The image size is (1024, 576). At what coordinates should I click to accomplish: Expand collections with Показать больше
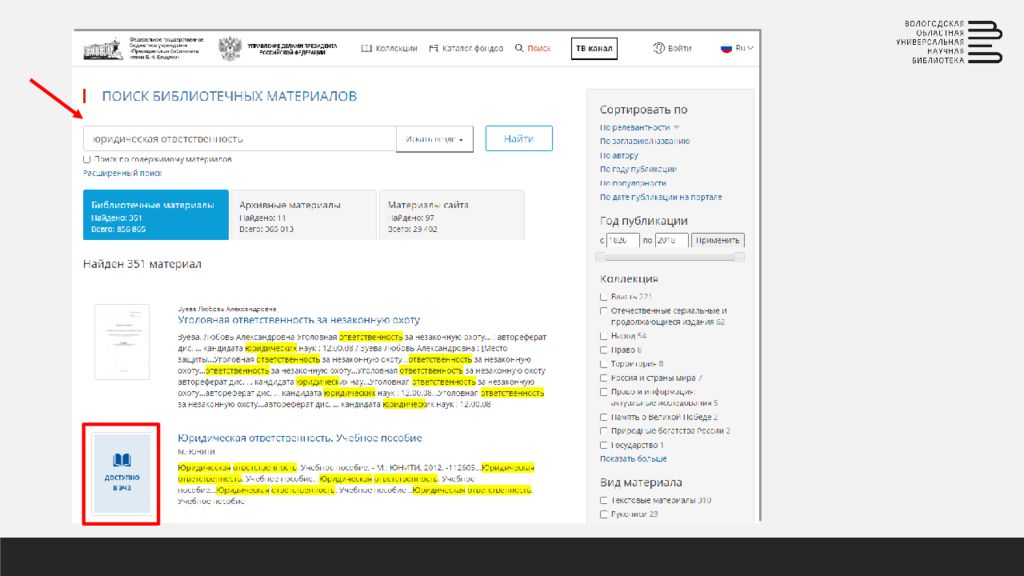click(633, 459)
